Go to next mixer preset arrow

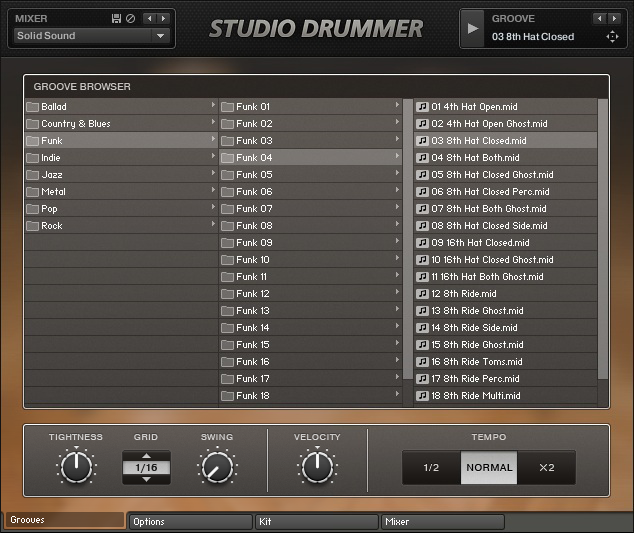click(x=163, y=19)
